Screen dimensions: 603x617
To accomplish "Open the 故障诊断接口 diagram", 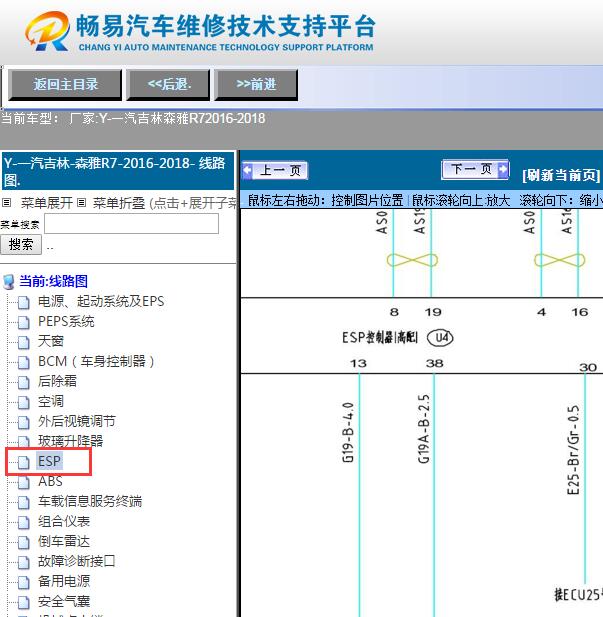I will coord(77,562).
